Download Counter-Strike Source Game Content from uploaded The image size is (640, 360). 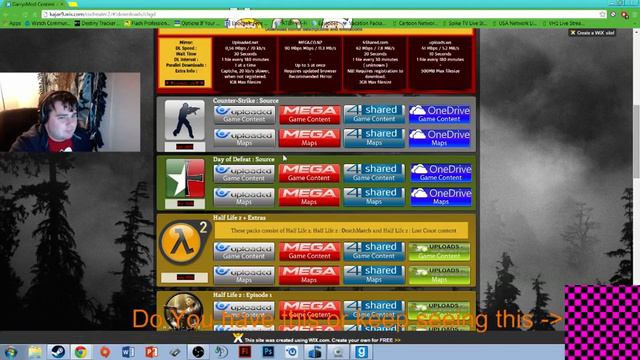244,115
